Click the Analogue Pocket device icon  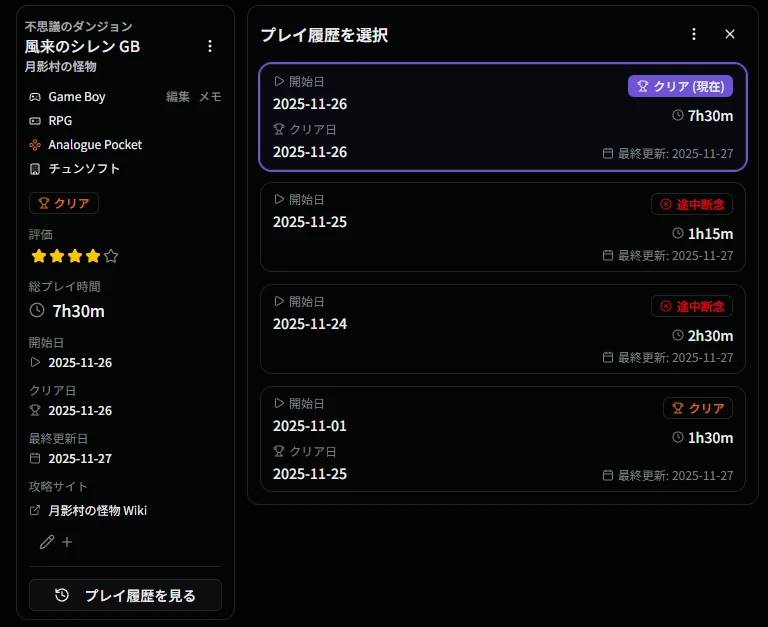coord(35,145)
